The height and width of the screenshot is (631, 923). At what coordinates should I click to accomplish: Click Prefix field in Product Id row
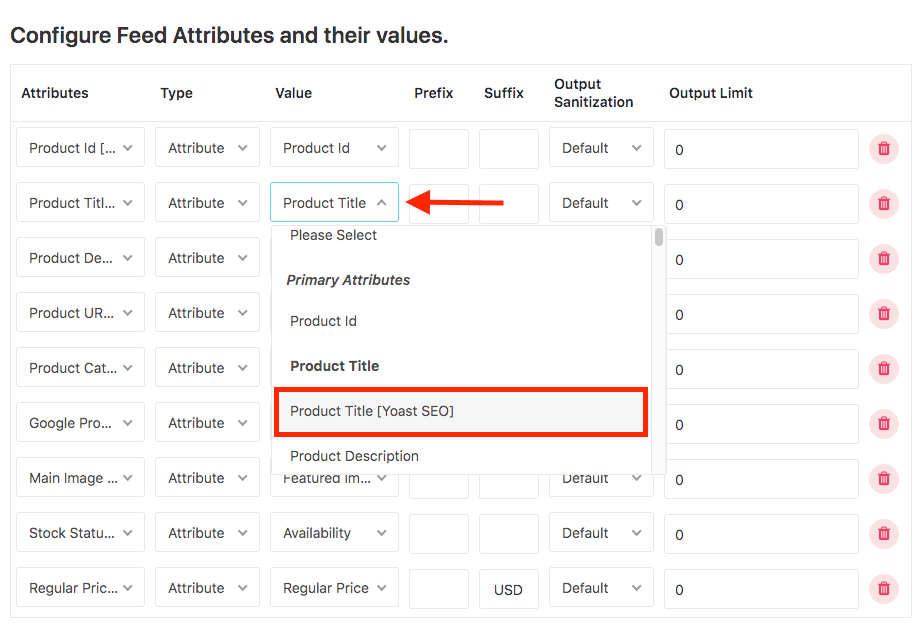(x=439, y=149)
